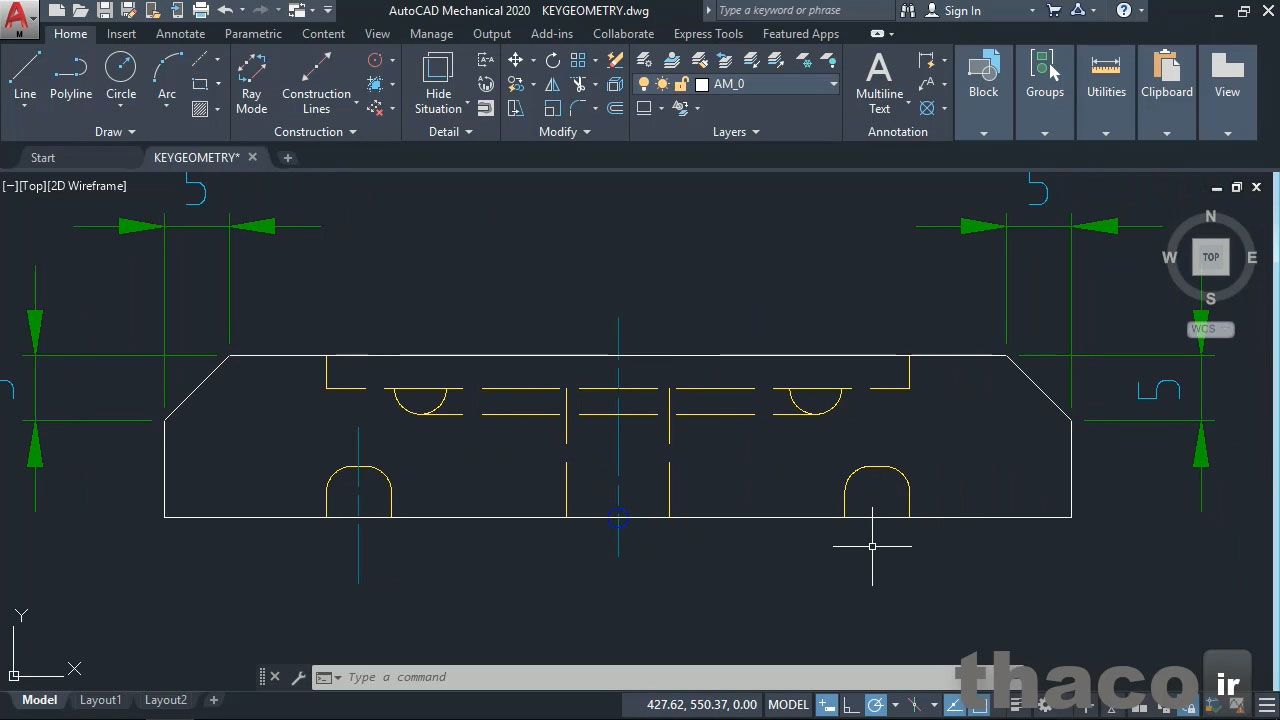
Task: Open the Help question mark icon
Action: pos(1124,11)
